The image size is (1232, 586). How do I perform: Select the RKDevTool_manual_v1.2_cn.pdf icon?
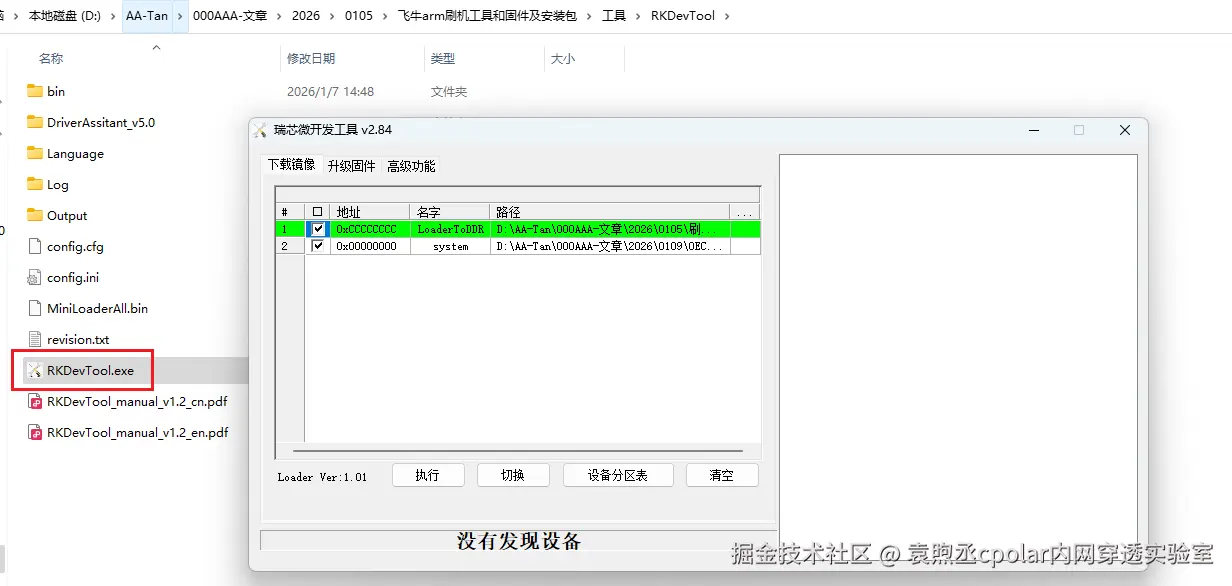click(35, 402)
